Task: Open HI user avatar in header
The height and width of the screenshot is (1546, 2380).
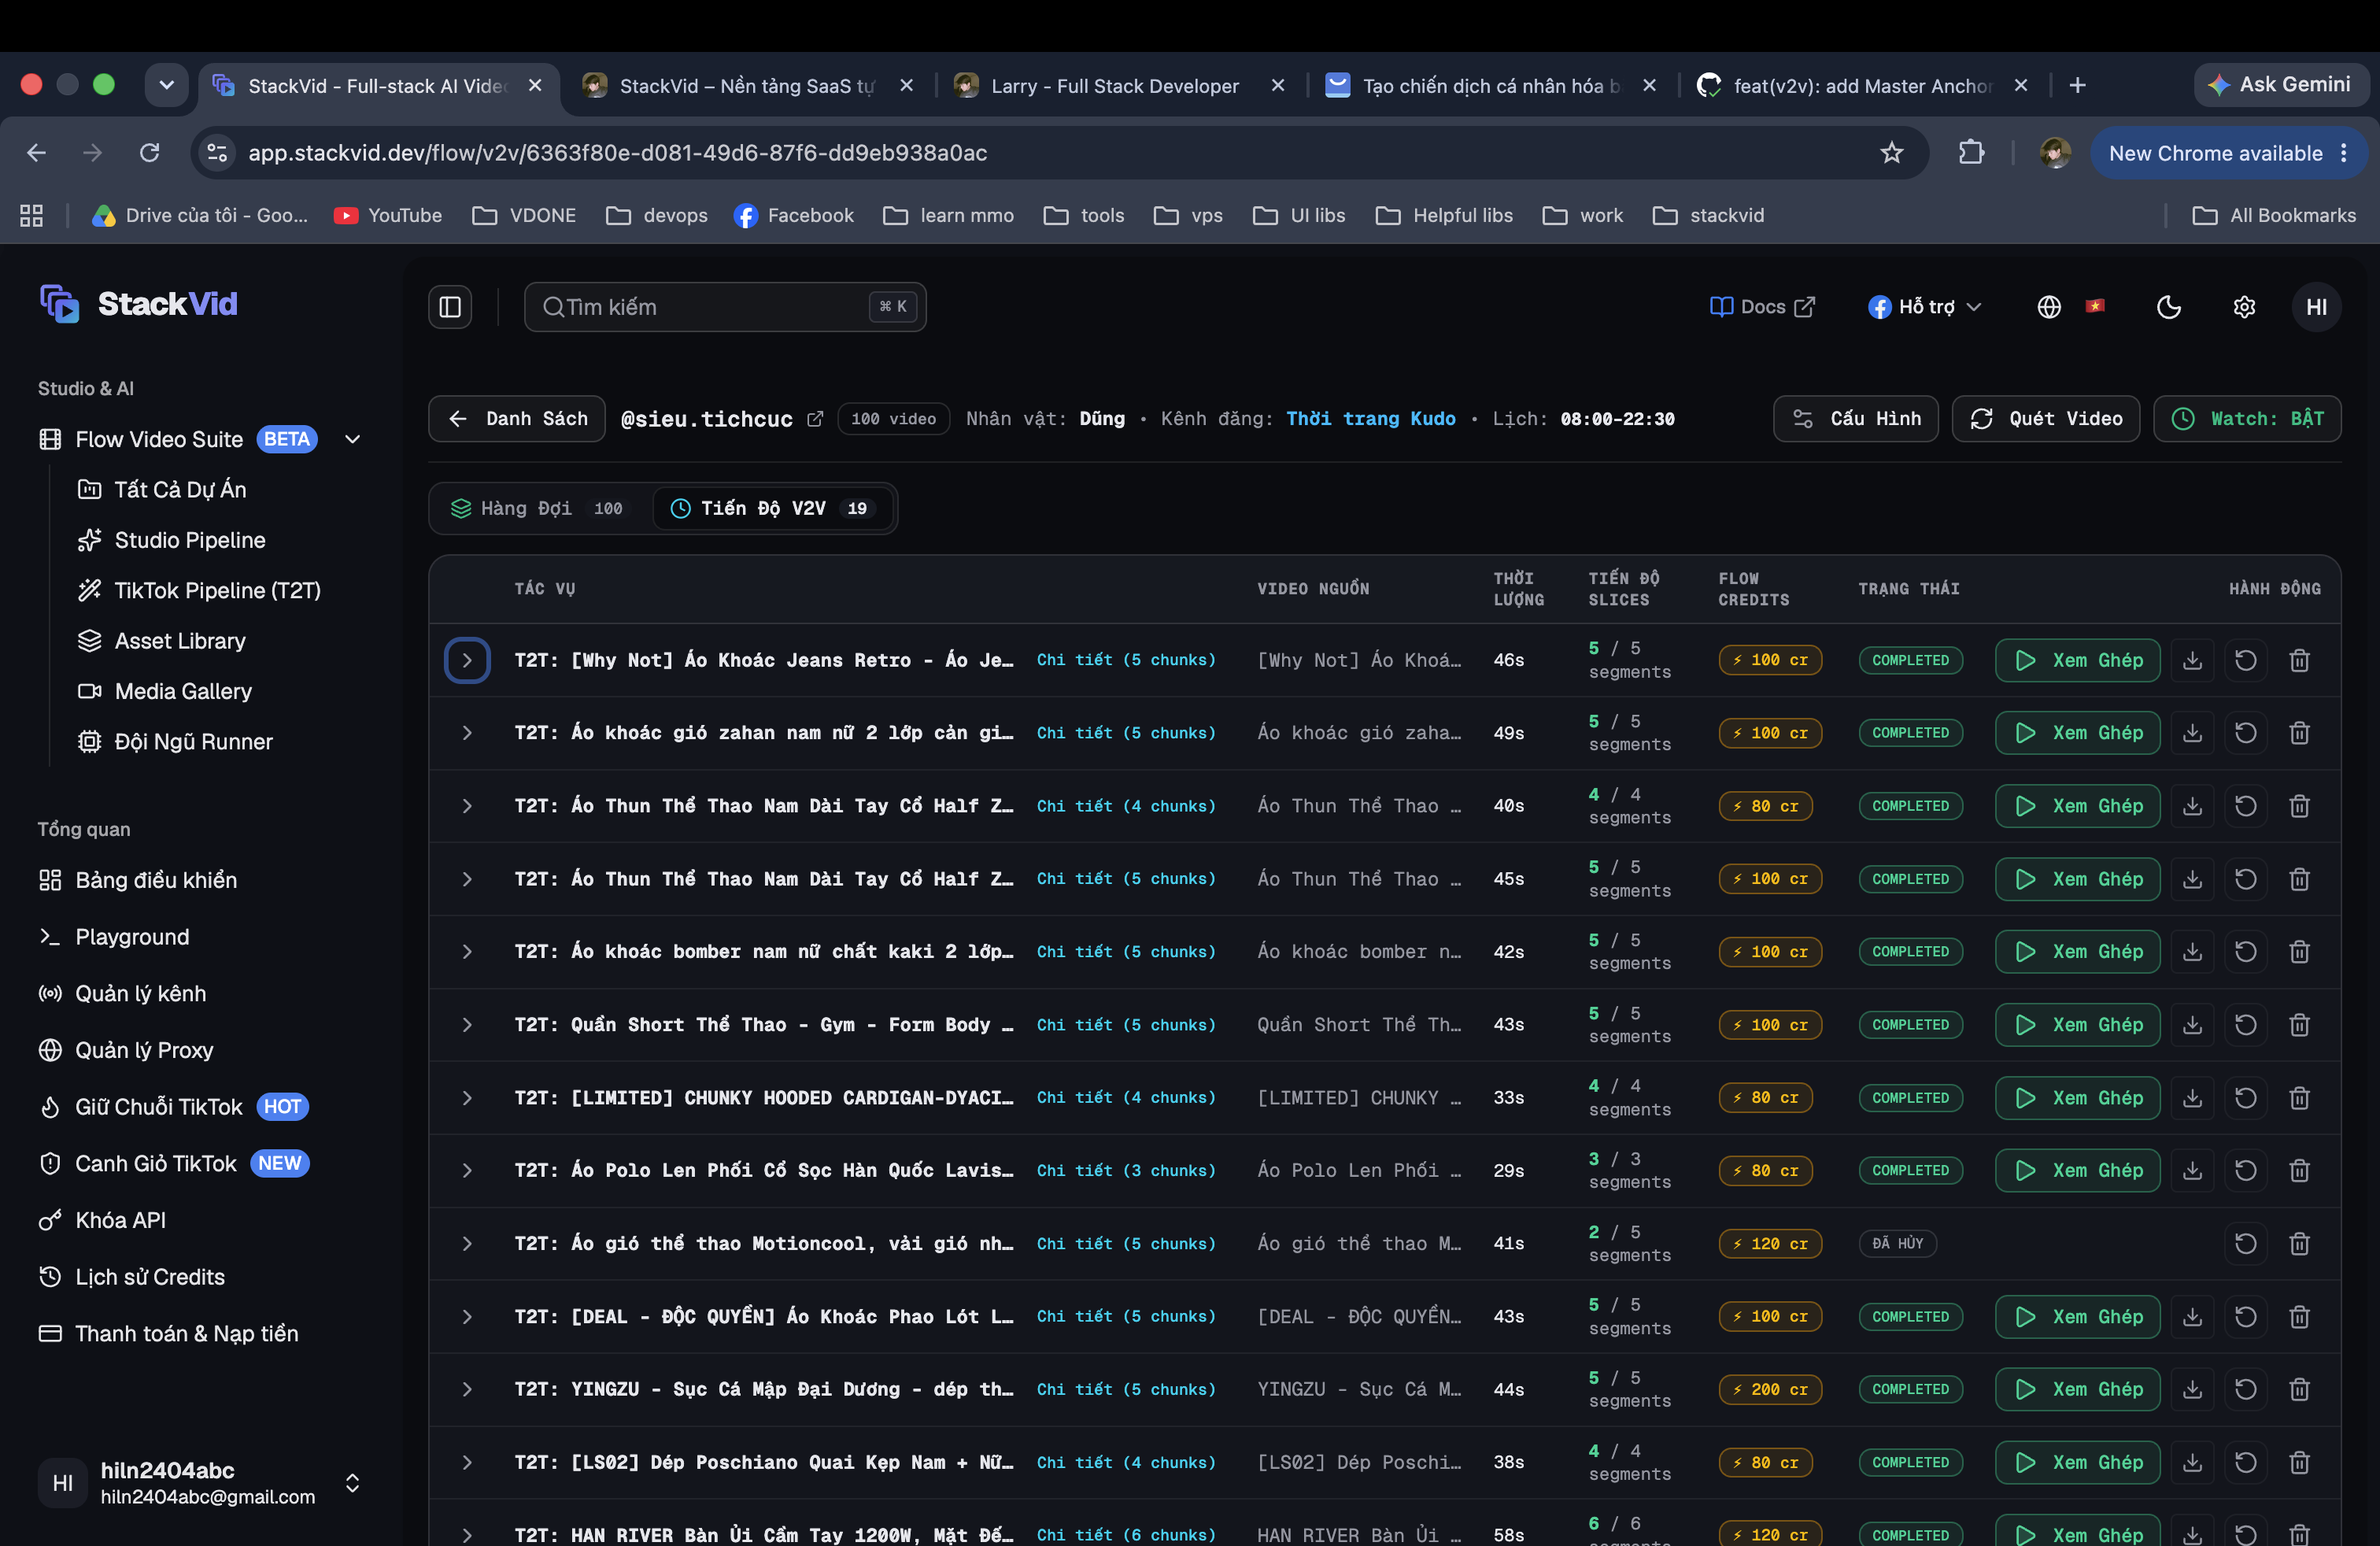Action: click(x=2316, y=307)
